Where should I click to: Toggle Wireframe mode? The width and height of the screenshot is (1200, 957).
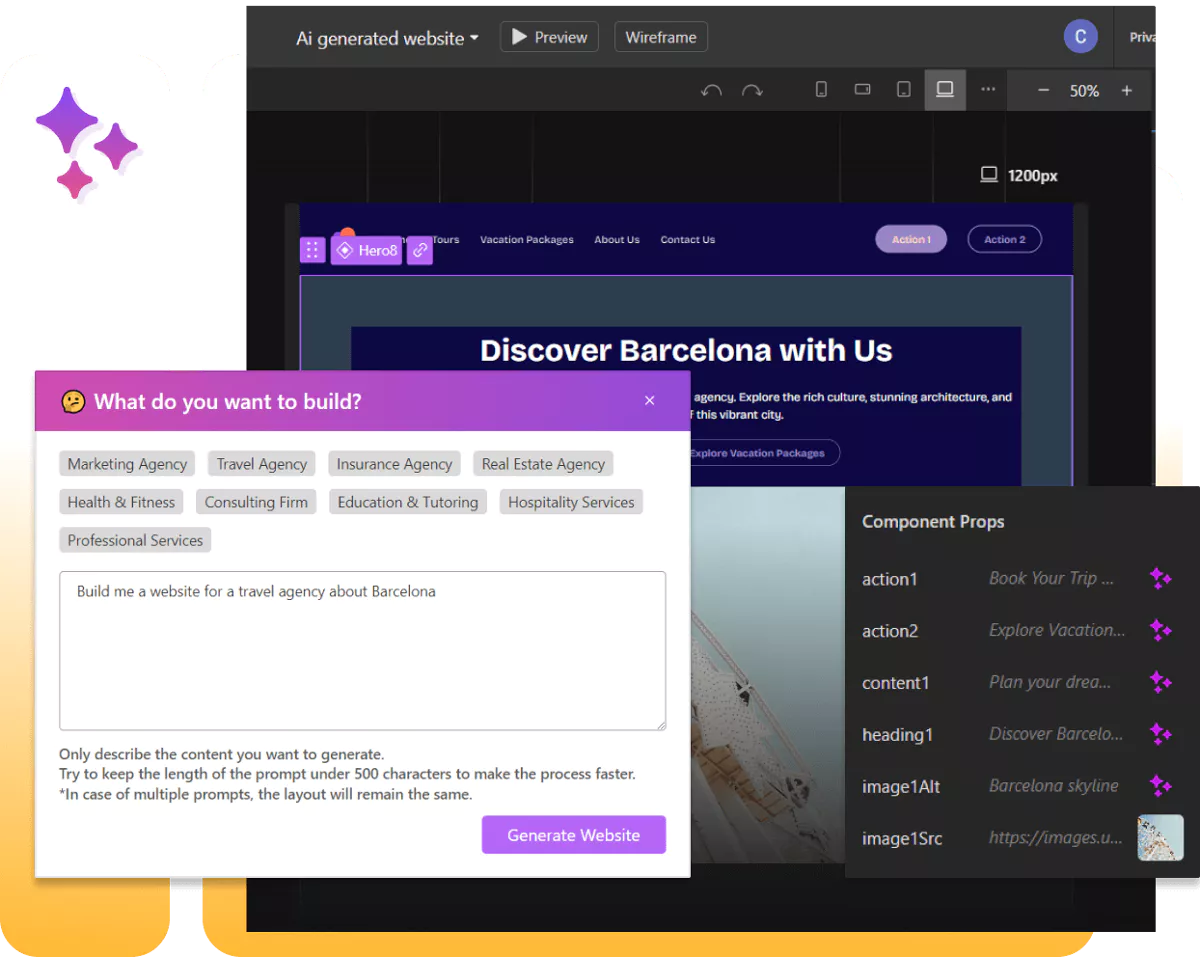click(660, 37)
